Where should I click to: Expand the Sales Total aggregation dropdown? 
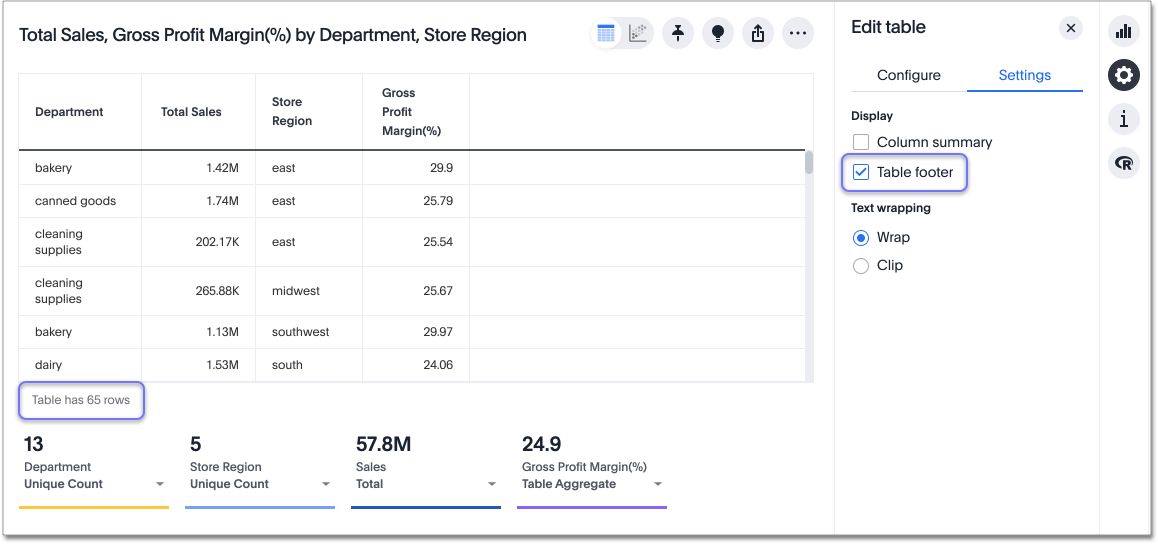click(492, 484)
